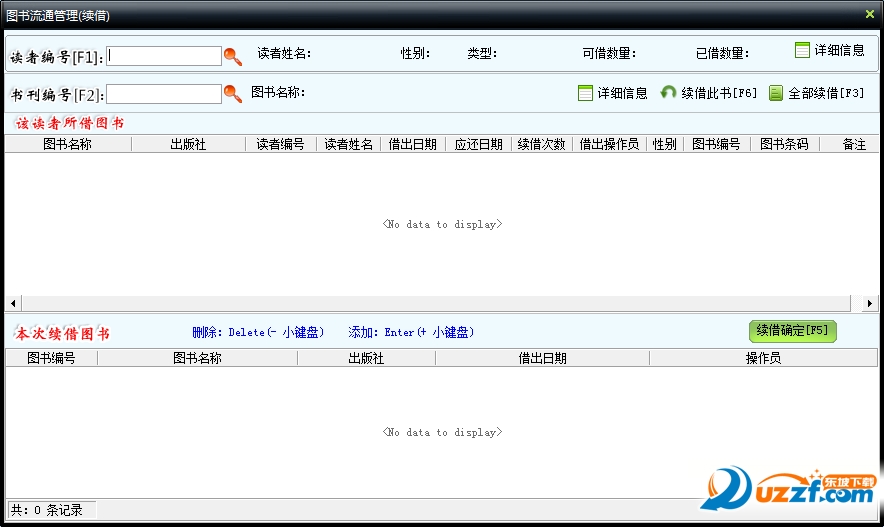Click 读者编号 column header
Image resolution: width=884 pixels, height=527 pixels.
[x=281, y=144]
